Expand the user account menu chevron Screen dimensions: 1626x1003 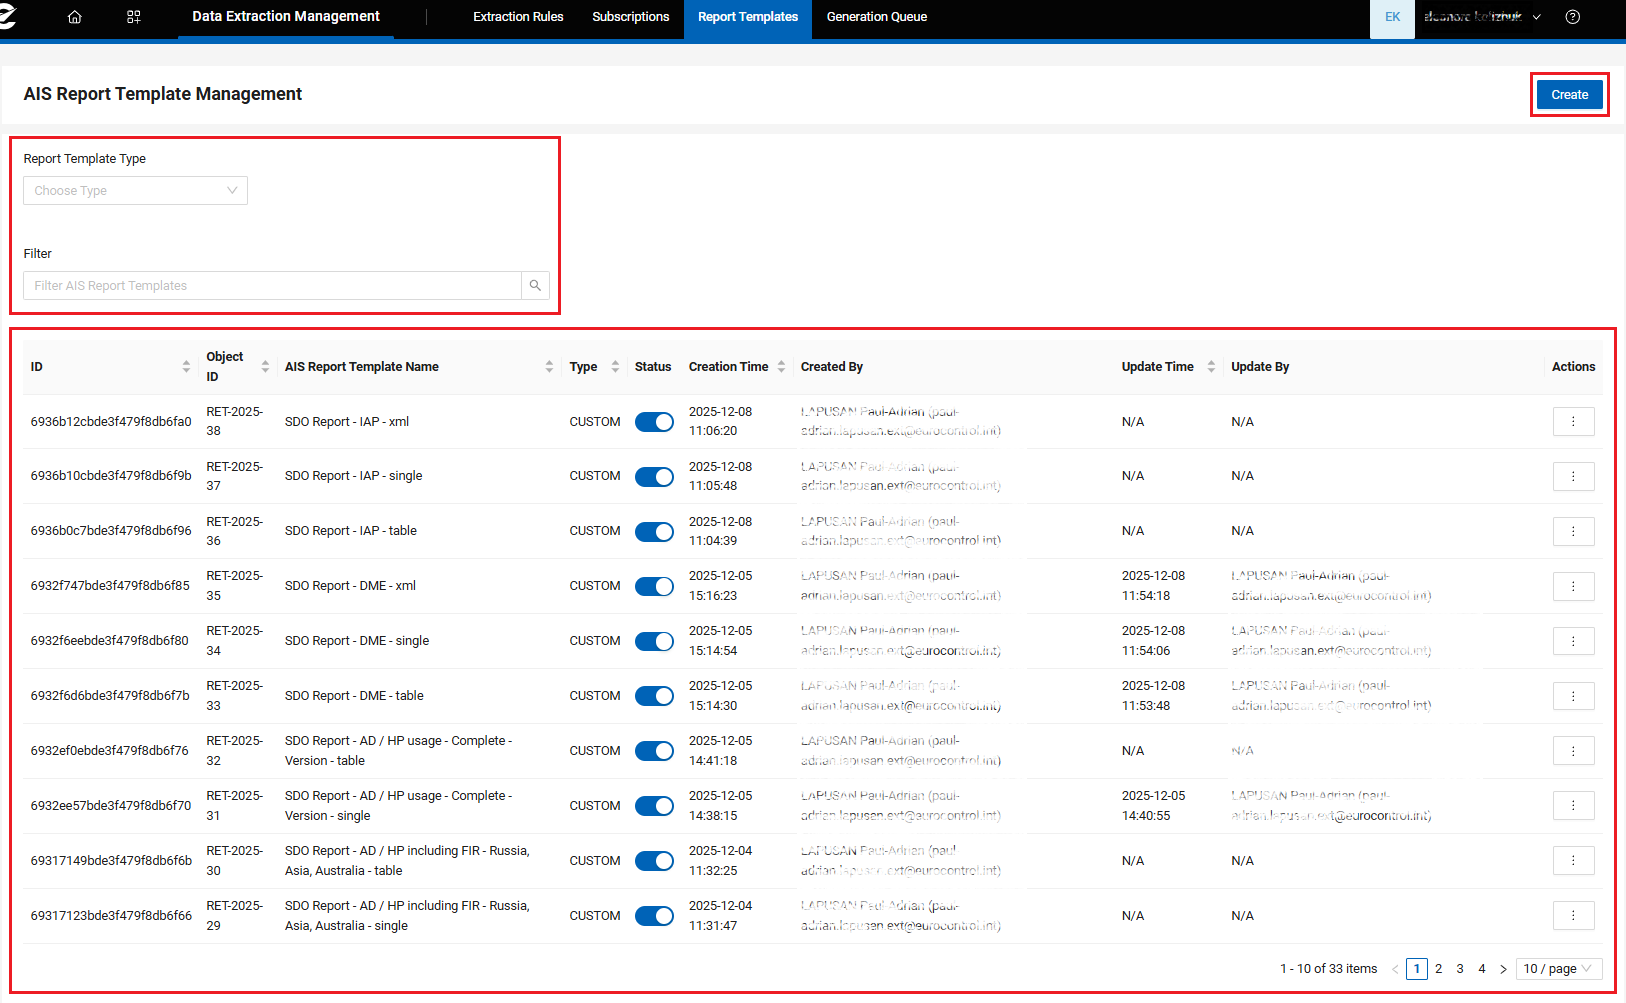(x=1537, y=17)
